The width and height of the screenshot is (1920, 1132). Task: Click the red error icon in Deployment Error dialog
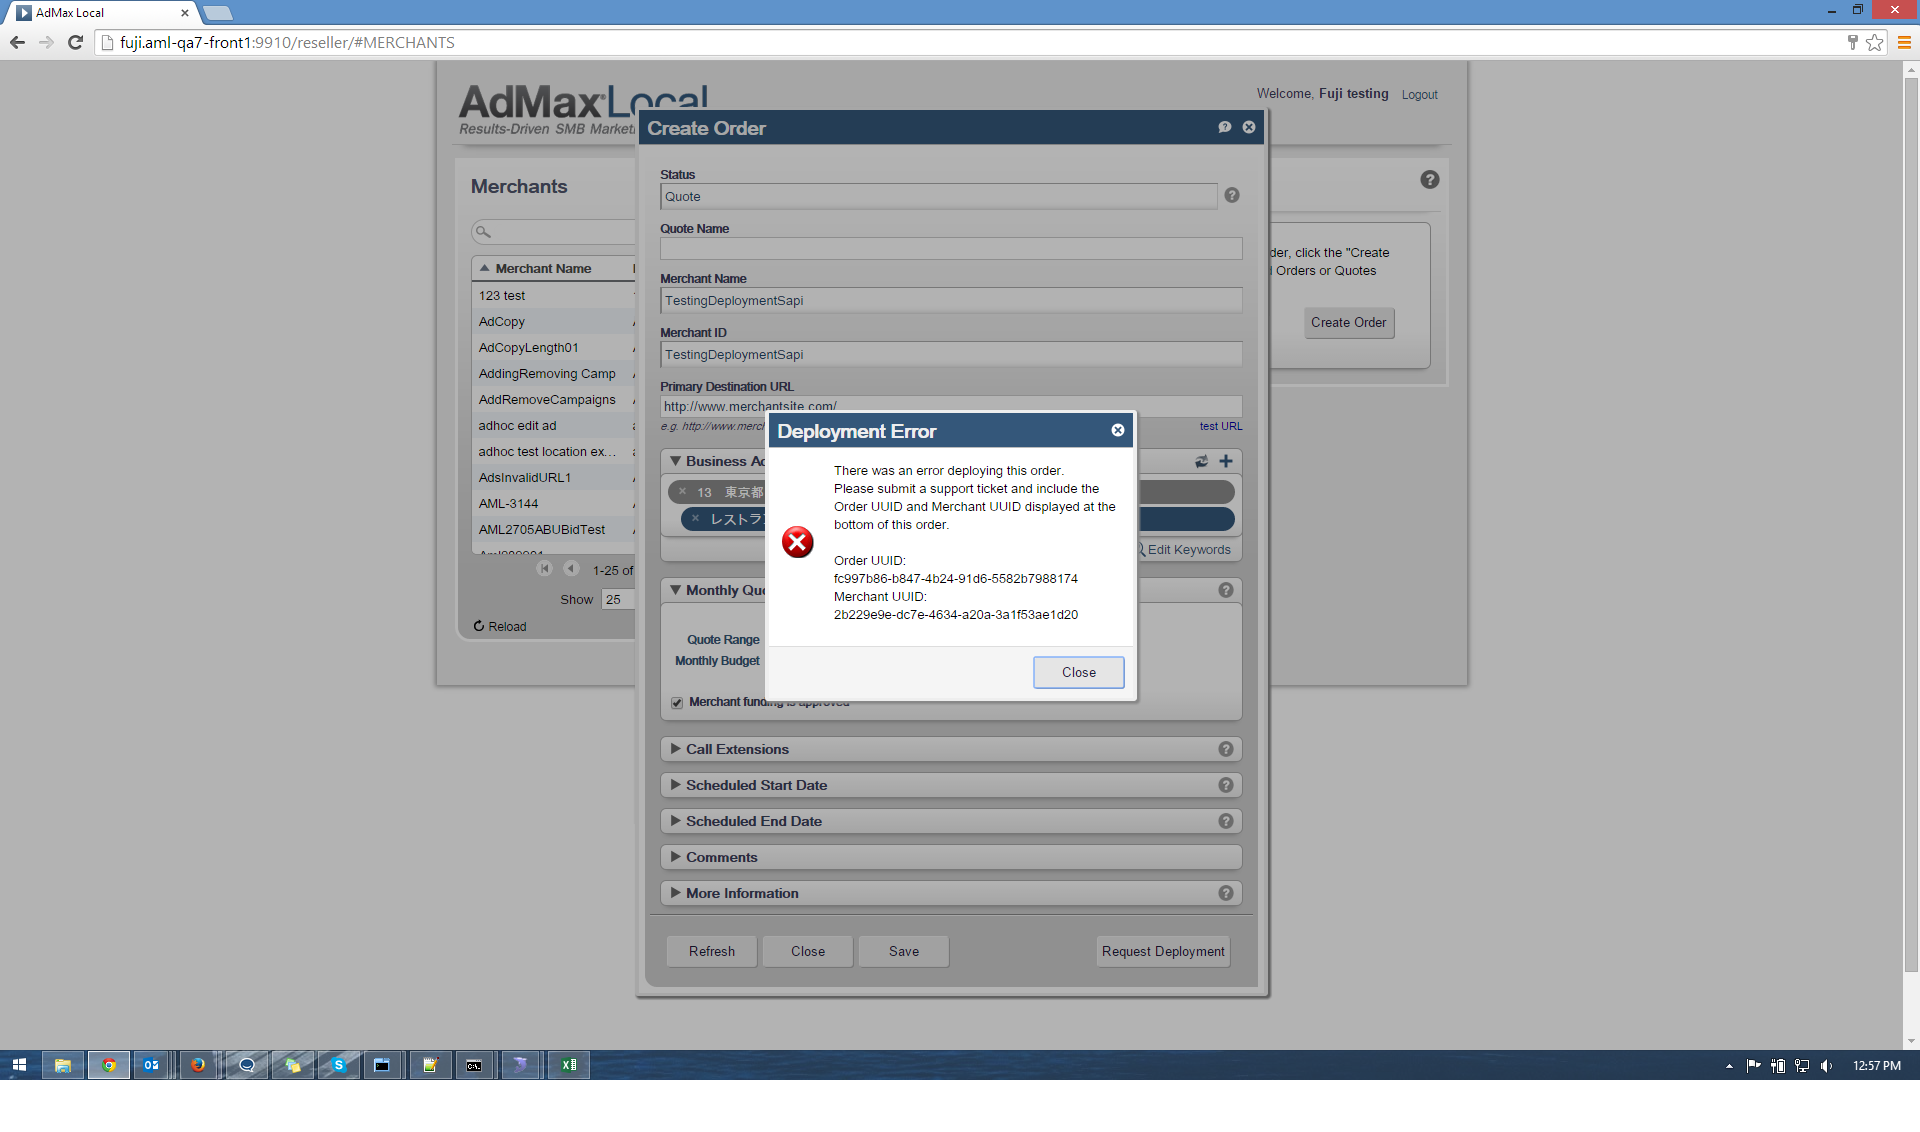[x=797, y=542]
